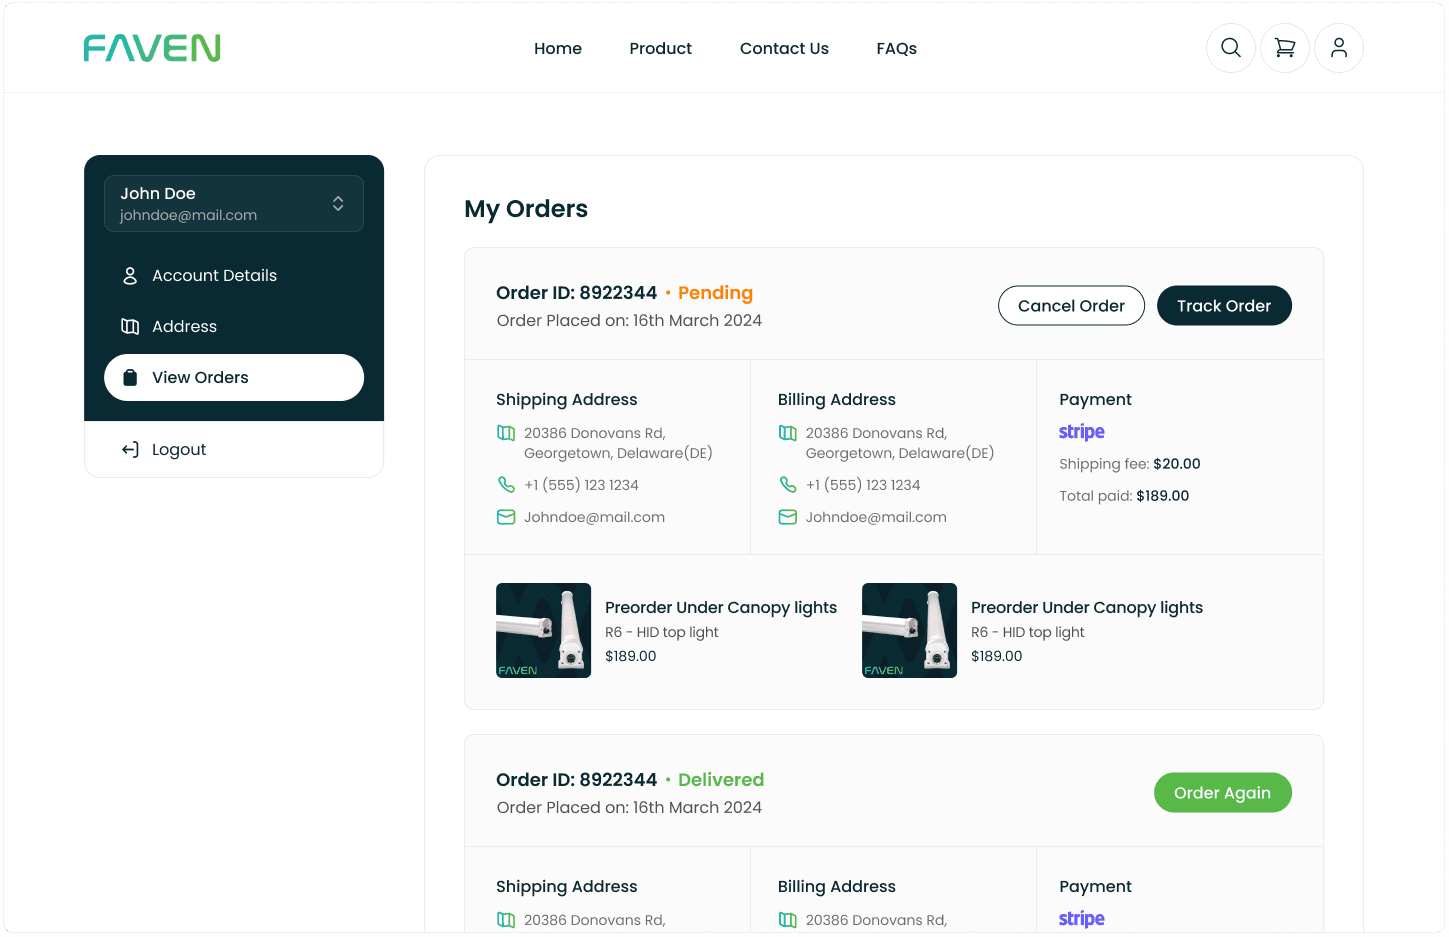Viewport: 1449px width, 937px height.
Task: Click the Logout arrow icon
Action: coord(130,450)
